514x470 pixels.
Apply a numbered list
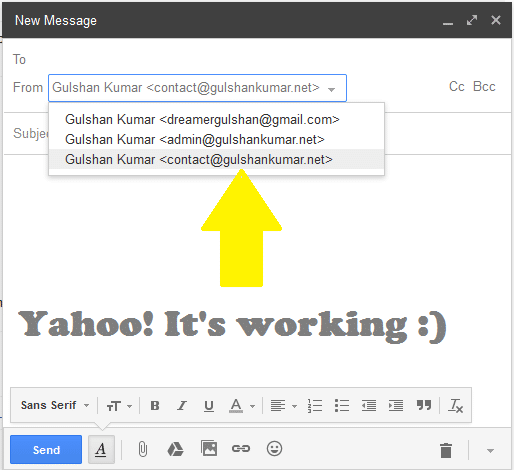click(315, 406)
